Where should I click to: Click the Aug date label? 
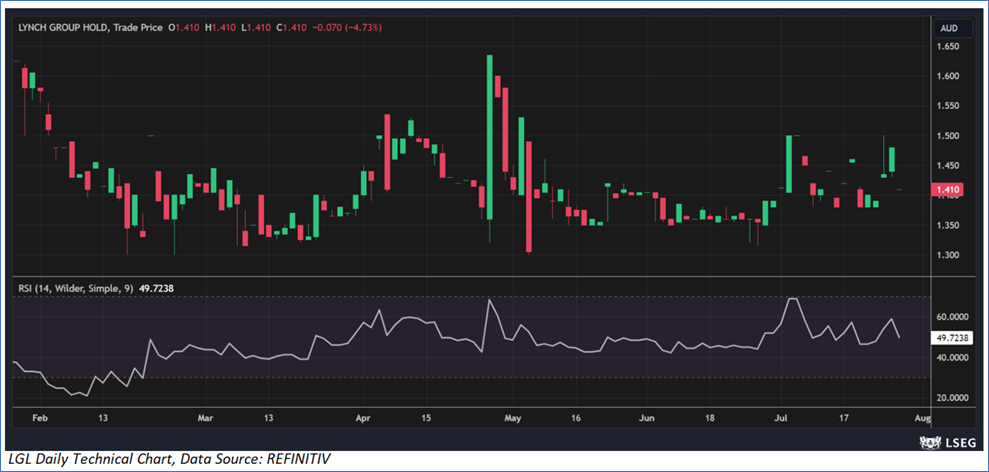click(922, 418)
